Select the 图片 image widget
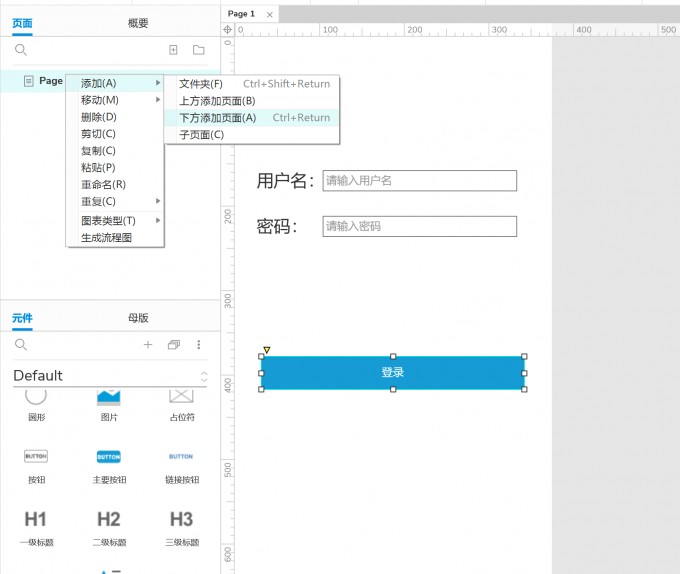This screenshot has width=680, height=574. [x=109, y=405]
